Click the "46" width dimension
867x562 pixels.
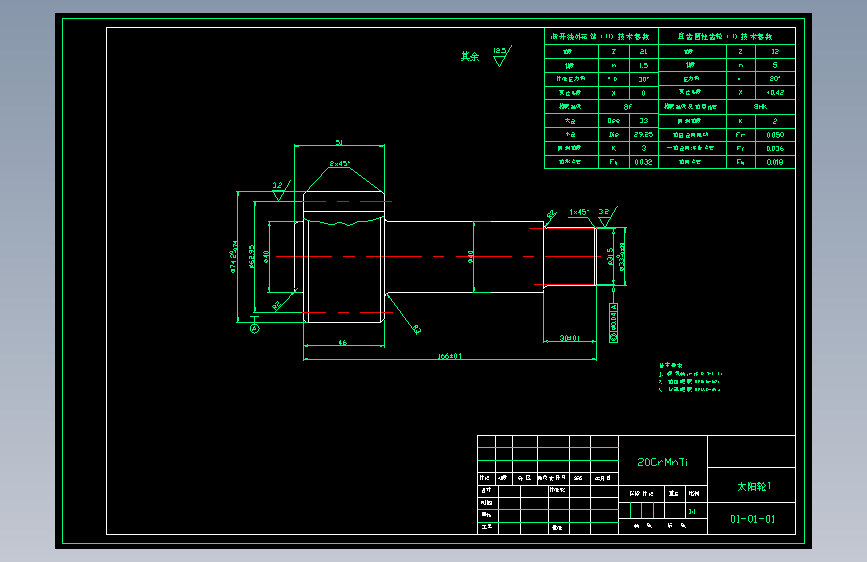[x=343, y=342]
